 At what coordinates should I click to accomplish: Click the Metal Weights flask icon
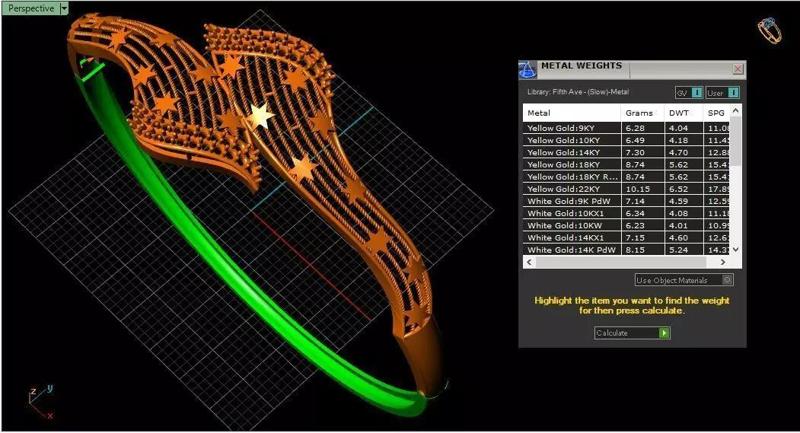tap(528, 70)
